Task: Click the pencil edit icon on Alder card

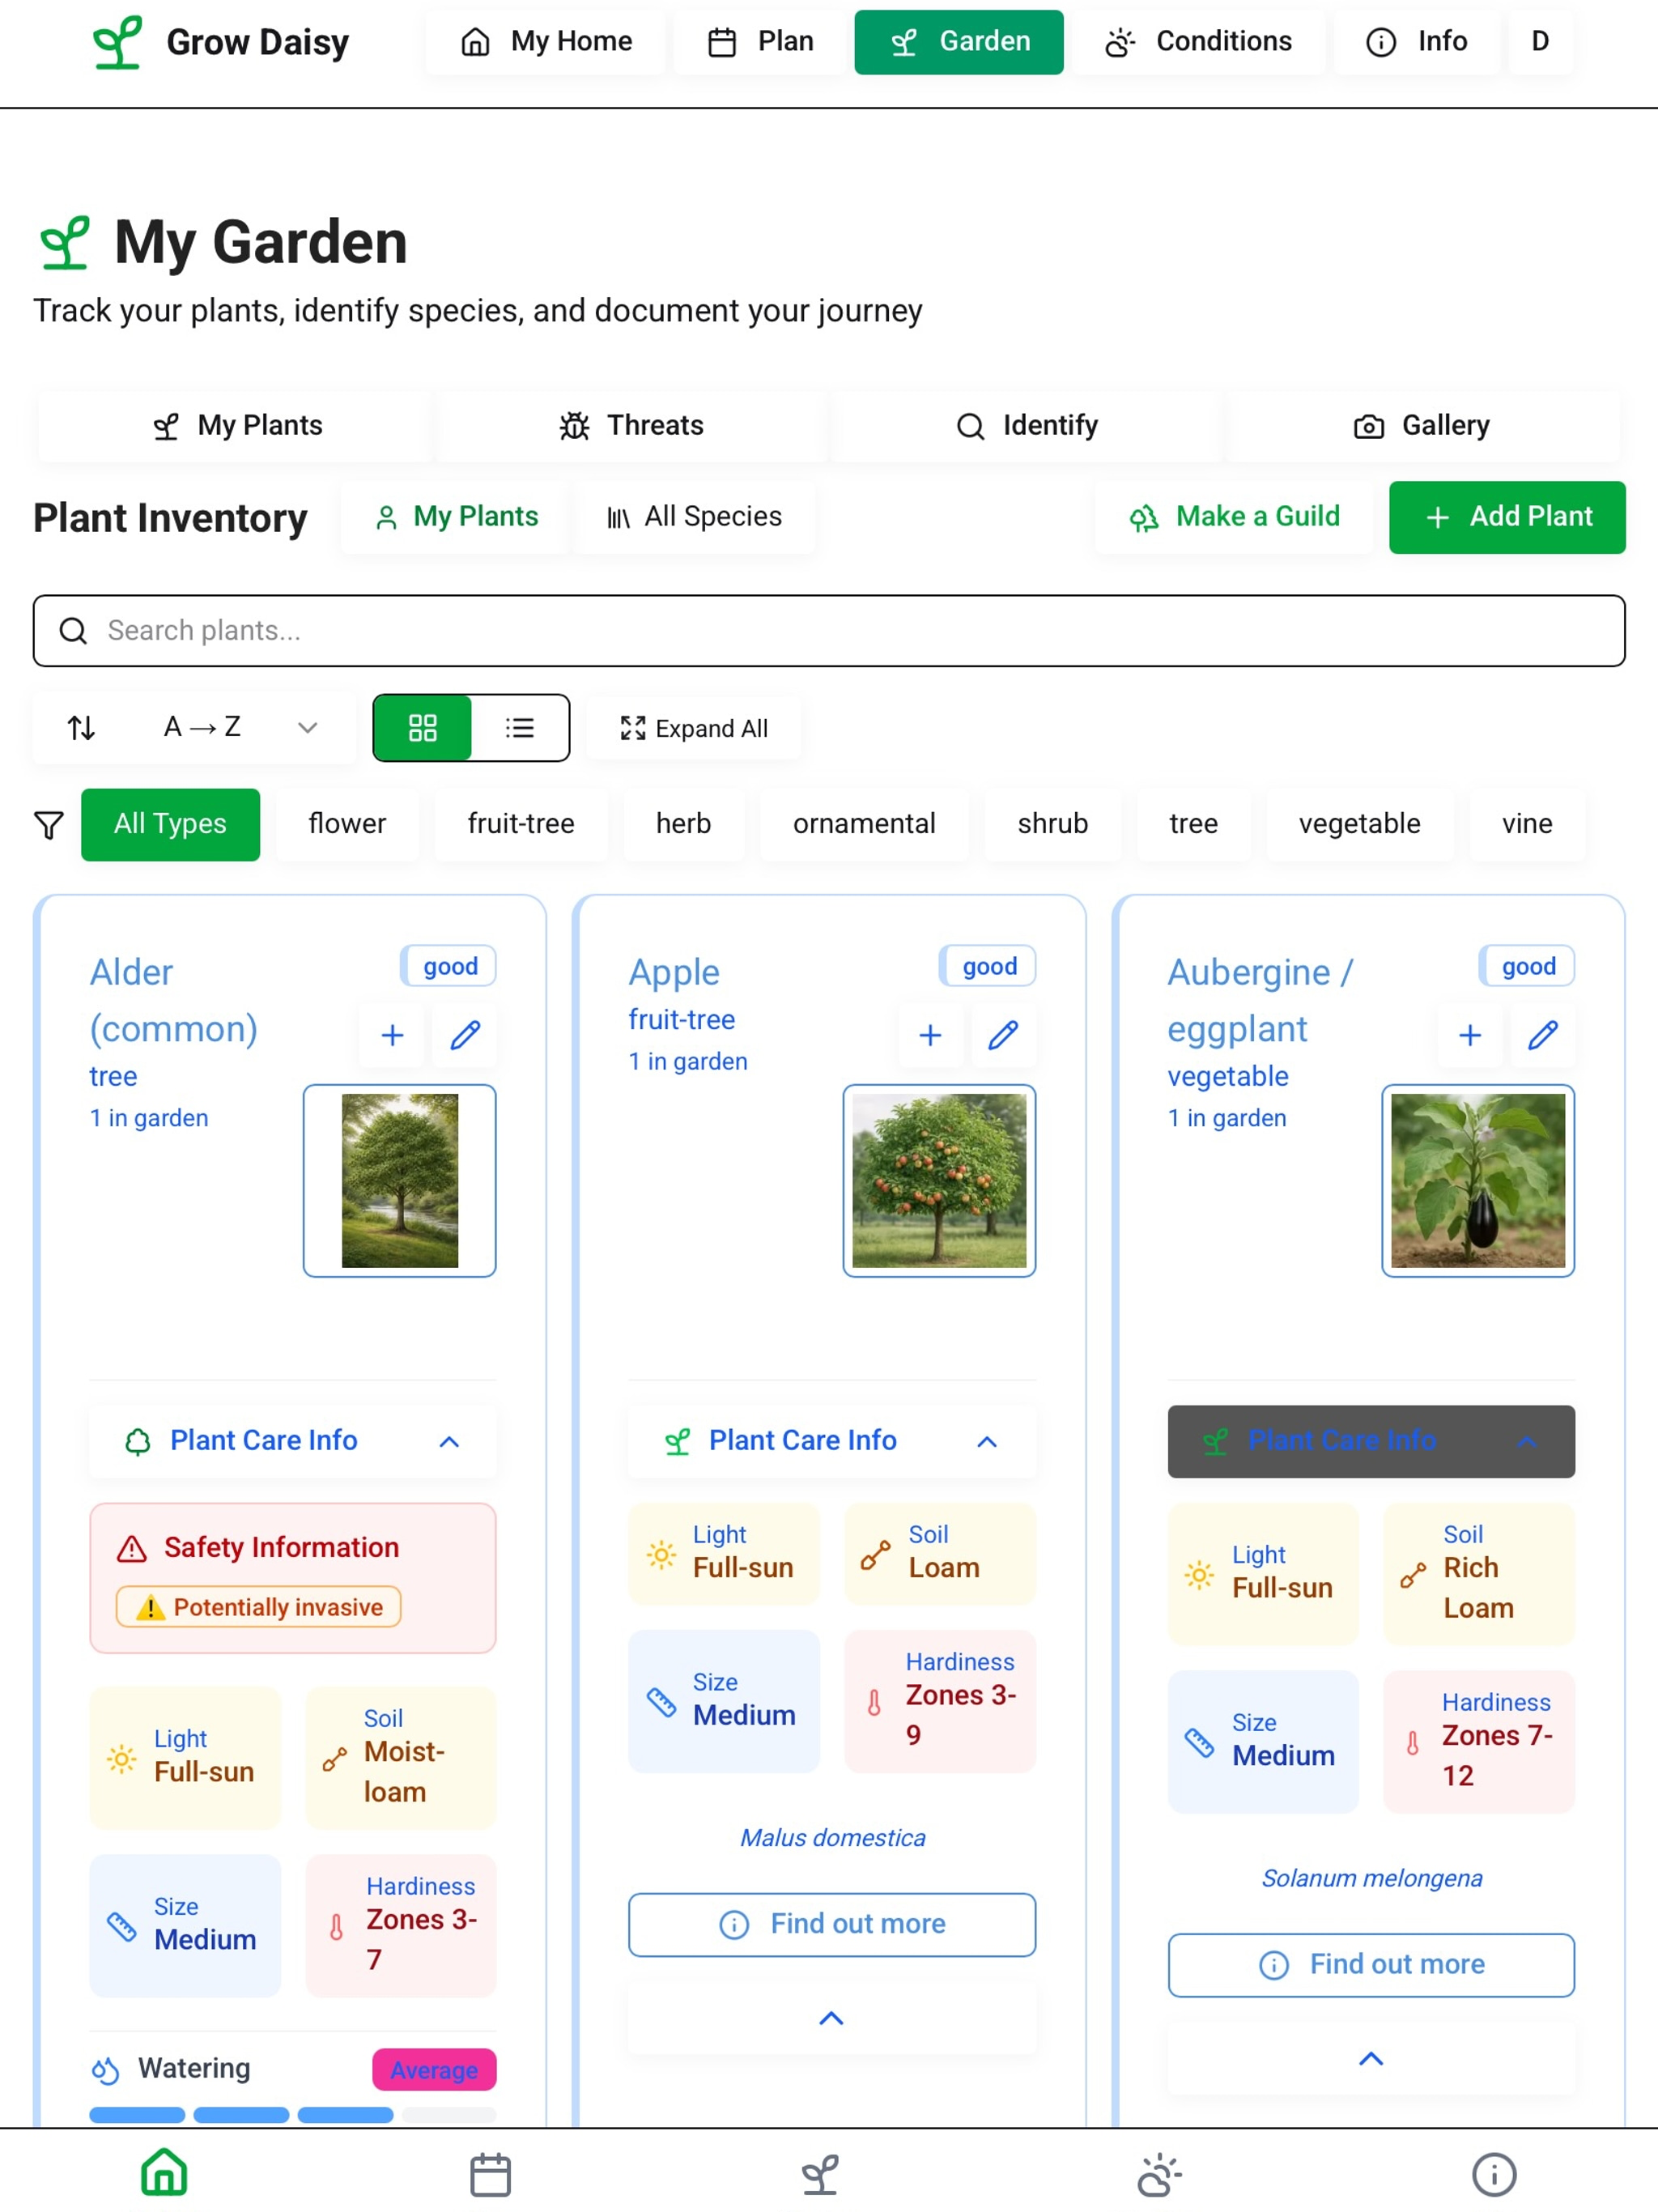Action: point(465,1036)
